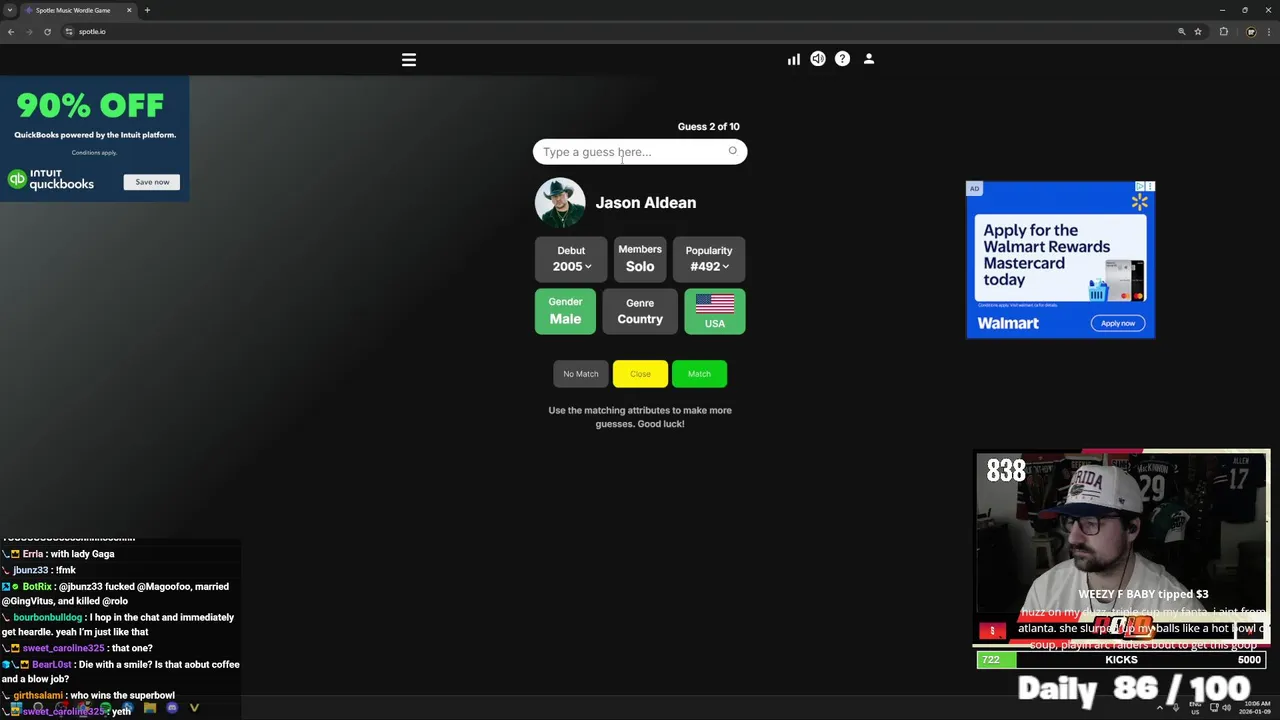Toggle the sound speaker icon
The width and height of the screenshot is (1280, 720).
(x=818, y=59)
